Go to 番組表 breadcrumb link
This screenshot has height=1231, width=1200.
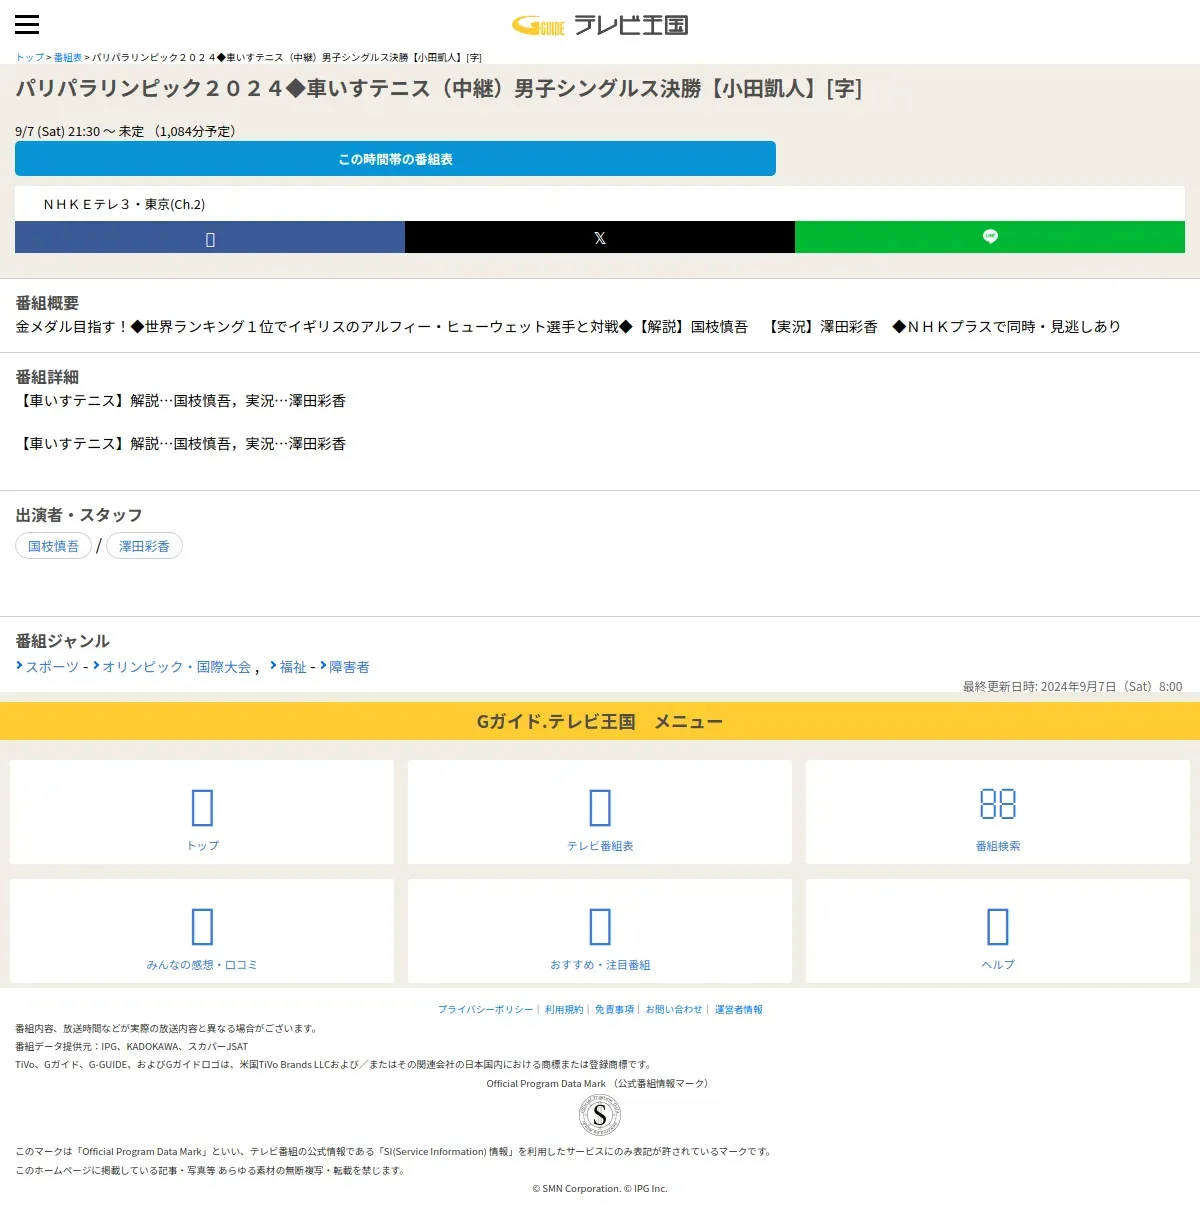click(x=68, y=57)
